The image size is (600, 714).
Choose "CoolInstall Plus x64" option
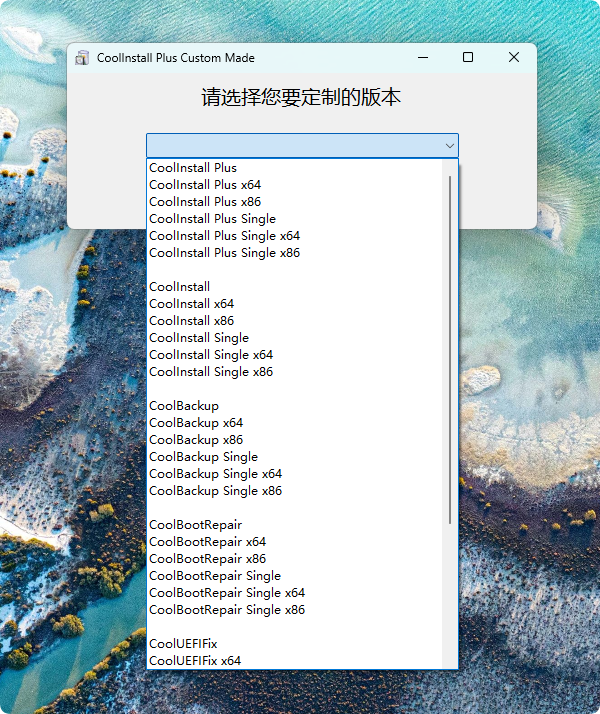click(x=205, y=185)
